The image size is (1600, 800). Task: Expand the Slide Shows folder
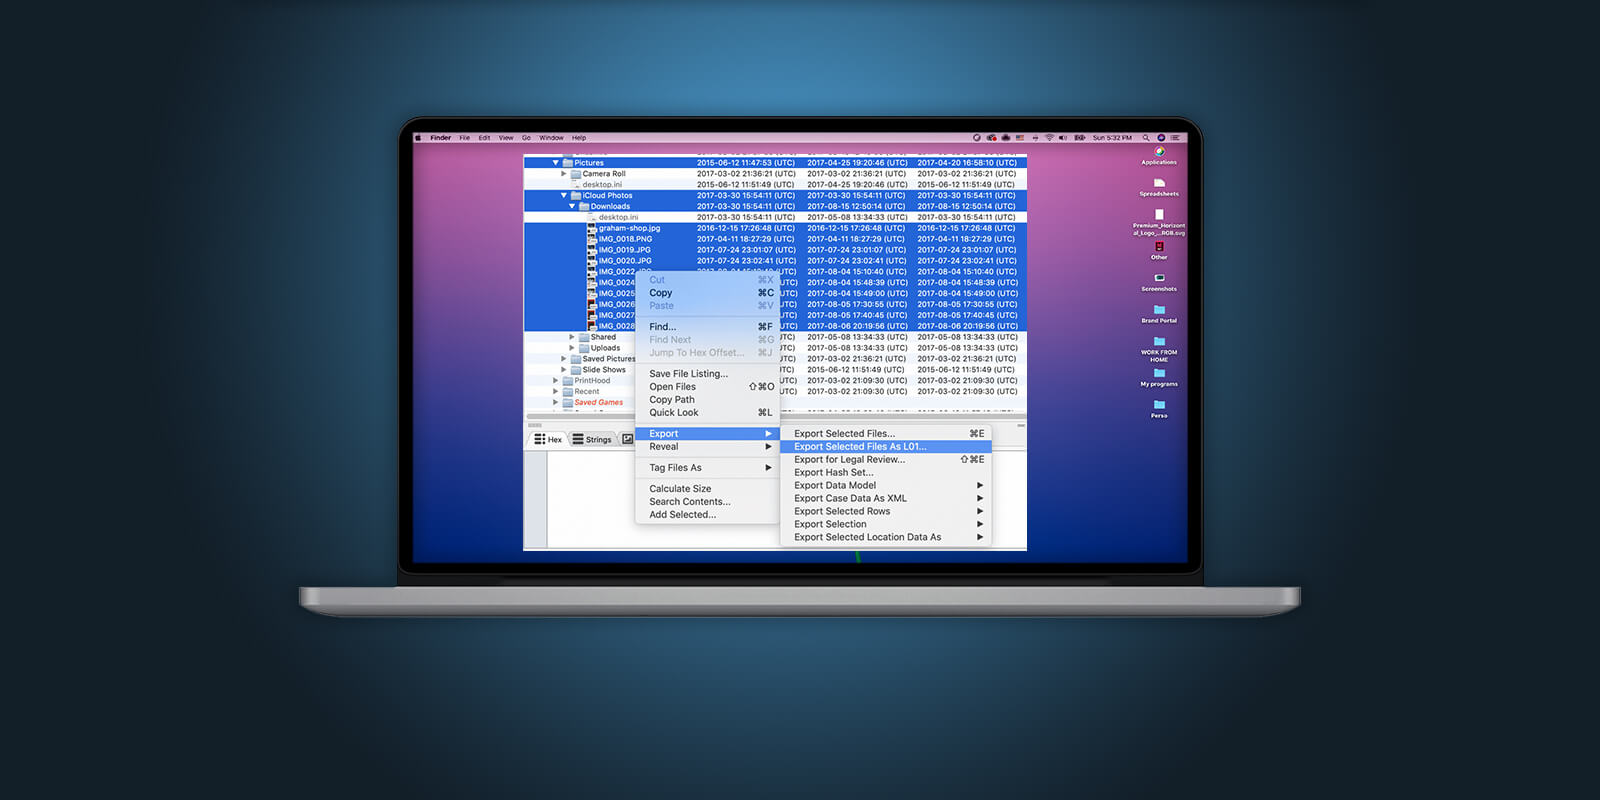coord(563,370)
